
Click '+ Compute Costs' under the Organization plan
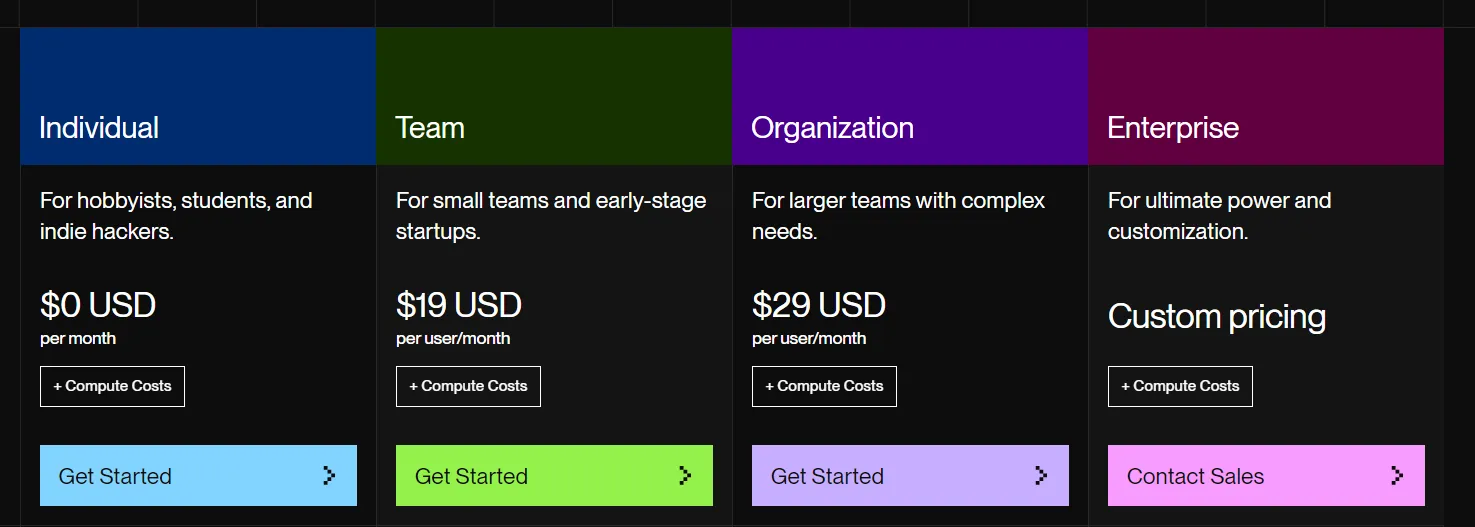pyautogui.click(x=824, y=386)
